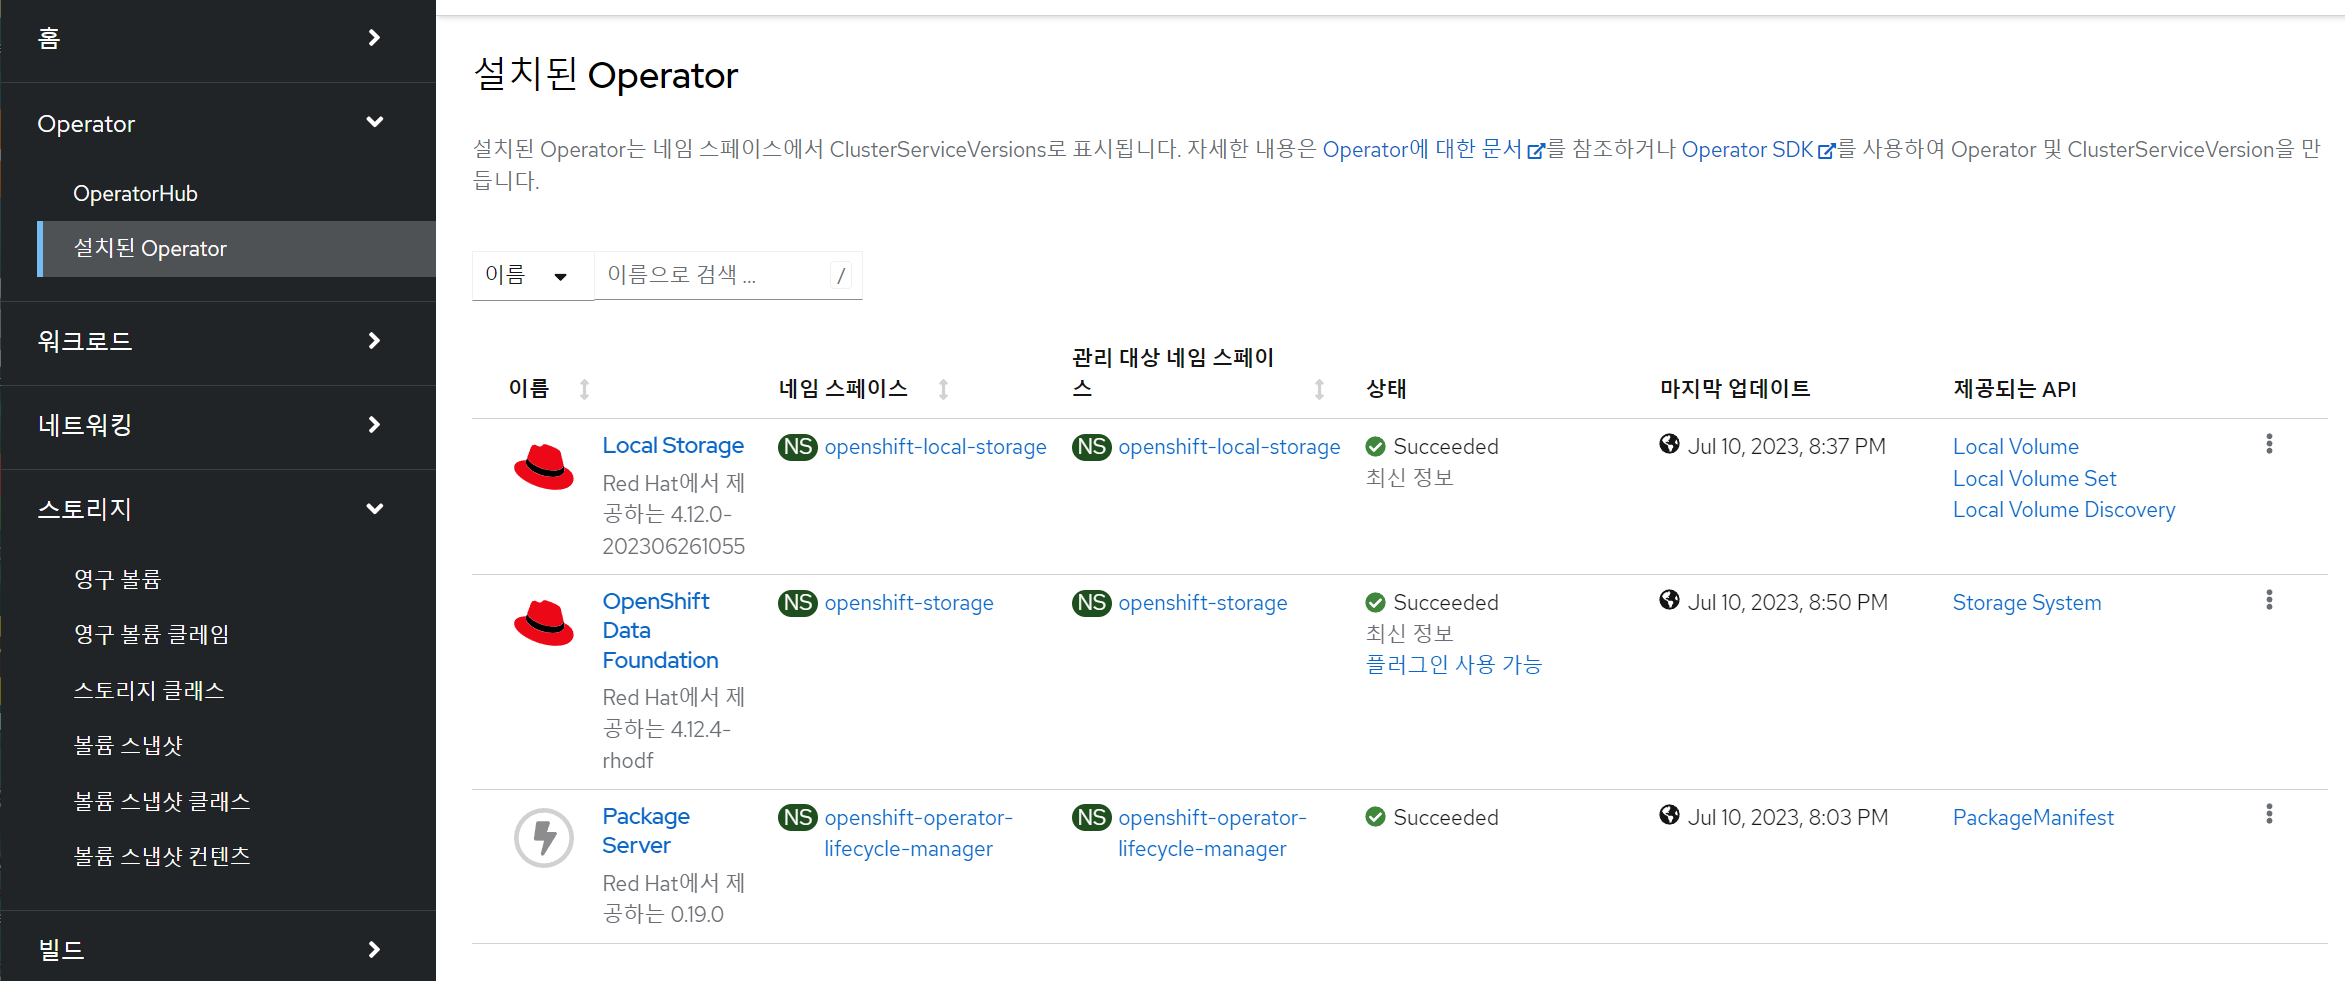Collapse the 스토리지 navigation section
Image resolution: width=2345 pixels, height=981 pixels.
coord(218,509)
